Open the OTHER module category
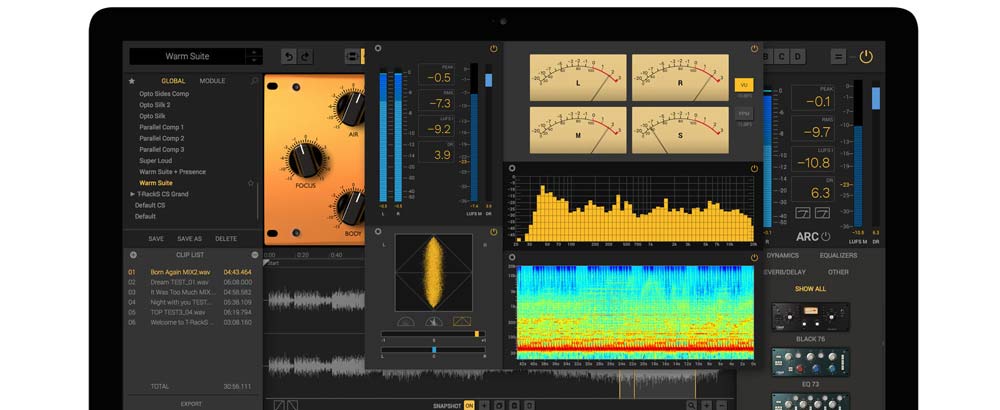 tap(838, 272)
